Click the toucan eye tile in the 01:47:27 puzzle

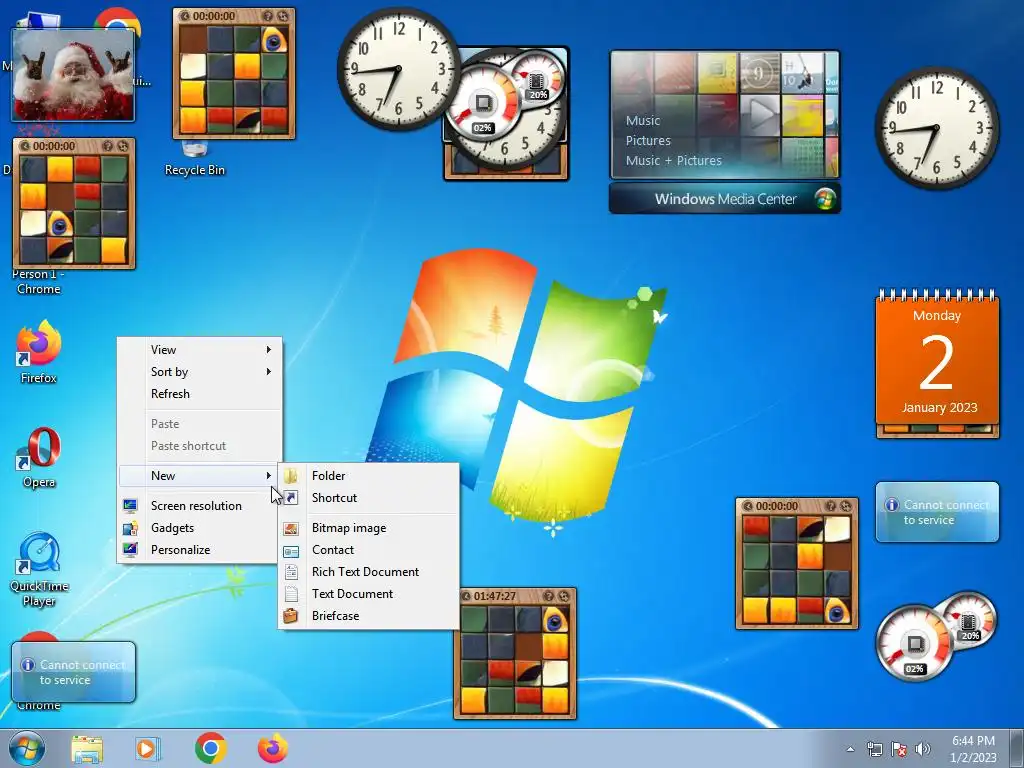(554, 620)
